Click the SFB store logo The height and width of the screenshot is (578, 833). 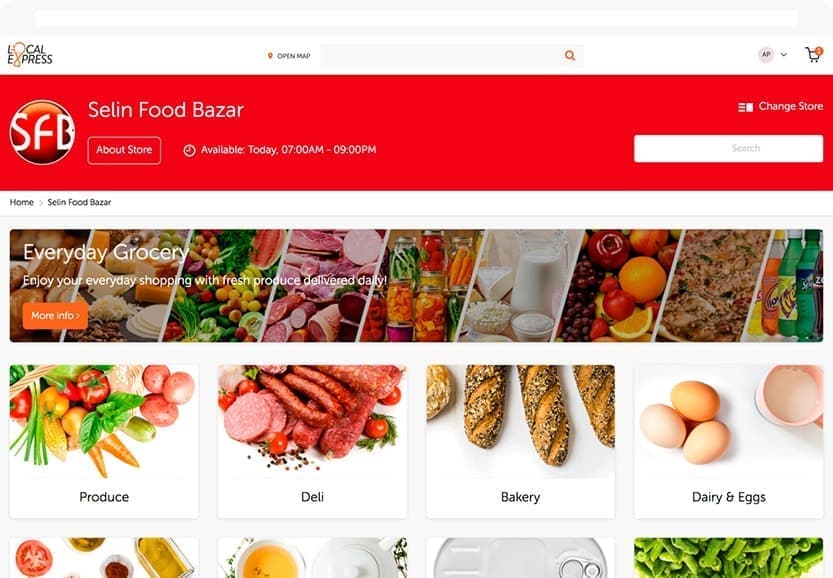point(42,132)
